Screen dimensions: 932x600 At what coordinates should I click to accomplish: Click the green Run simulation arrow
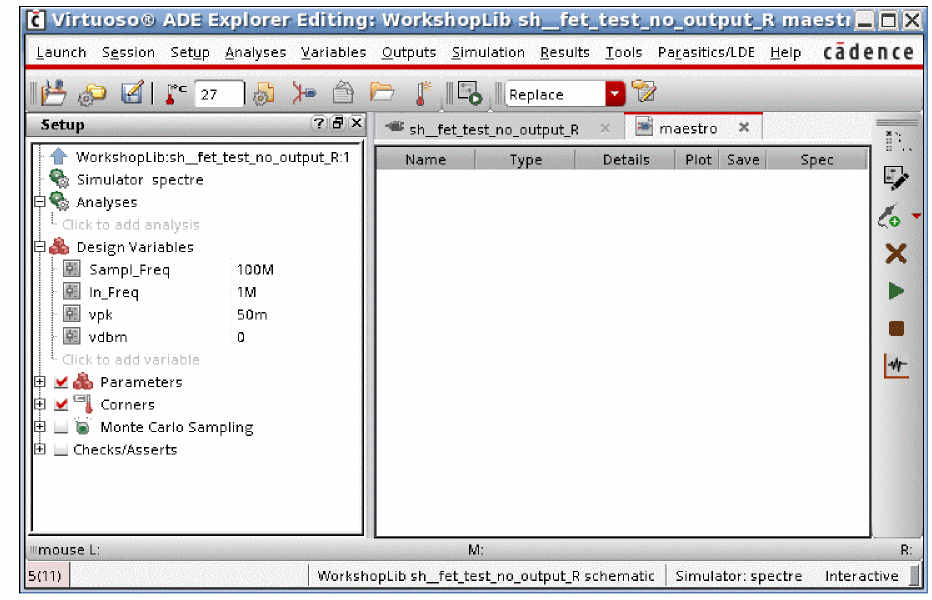[x=896, y=291]
